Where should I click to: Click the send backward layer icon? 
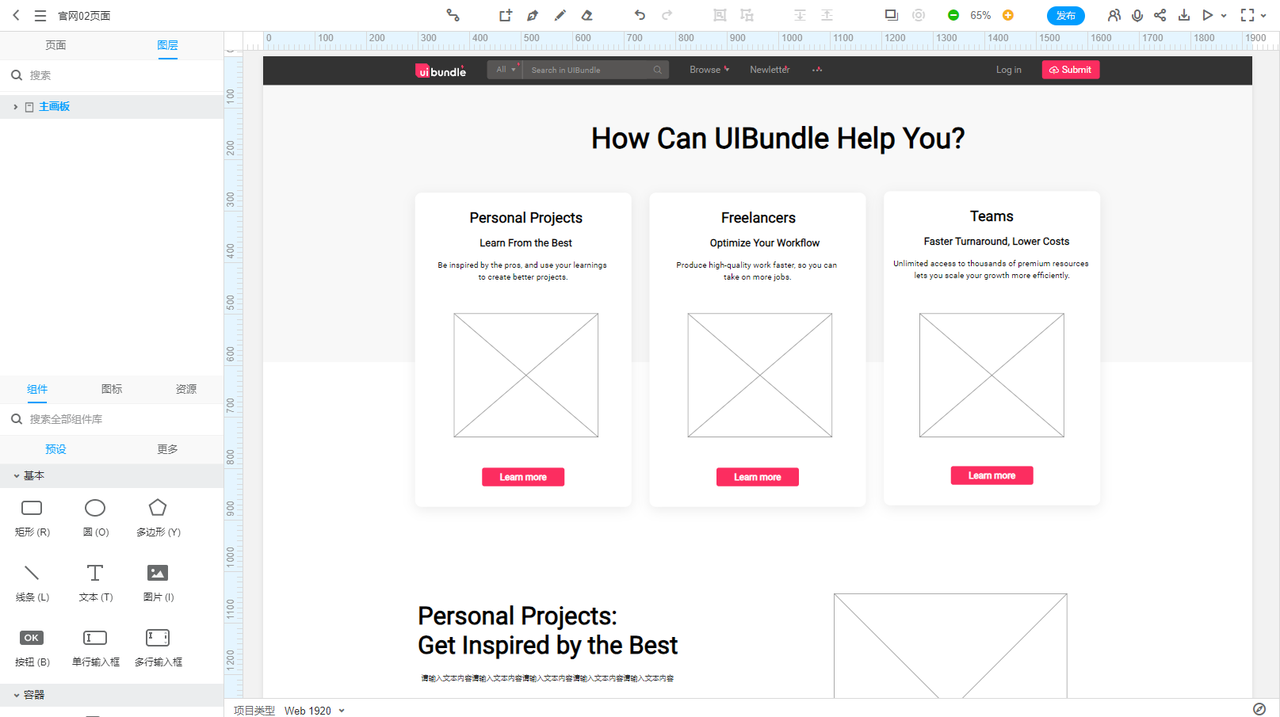tap(827, 15)
